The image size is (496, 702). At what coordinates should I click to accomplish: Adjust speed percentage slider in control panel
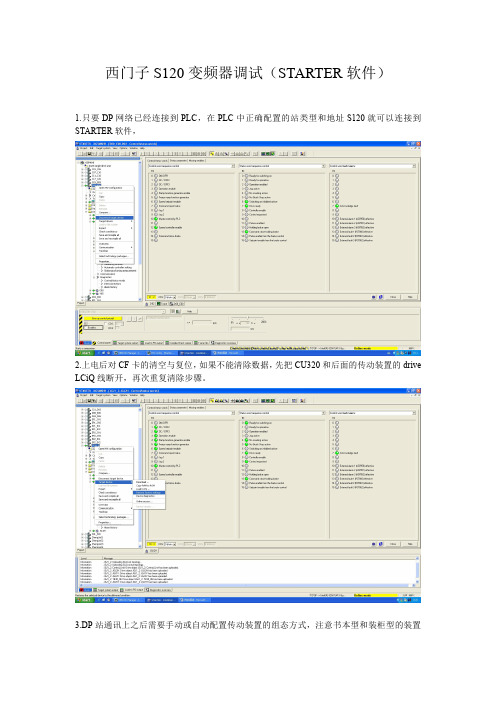[249, 318]
